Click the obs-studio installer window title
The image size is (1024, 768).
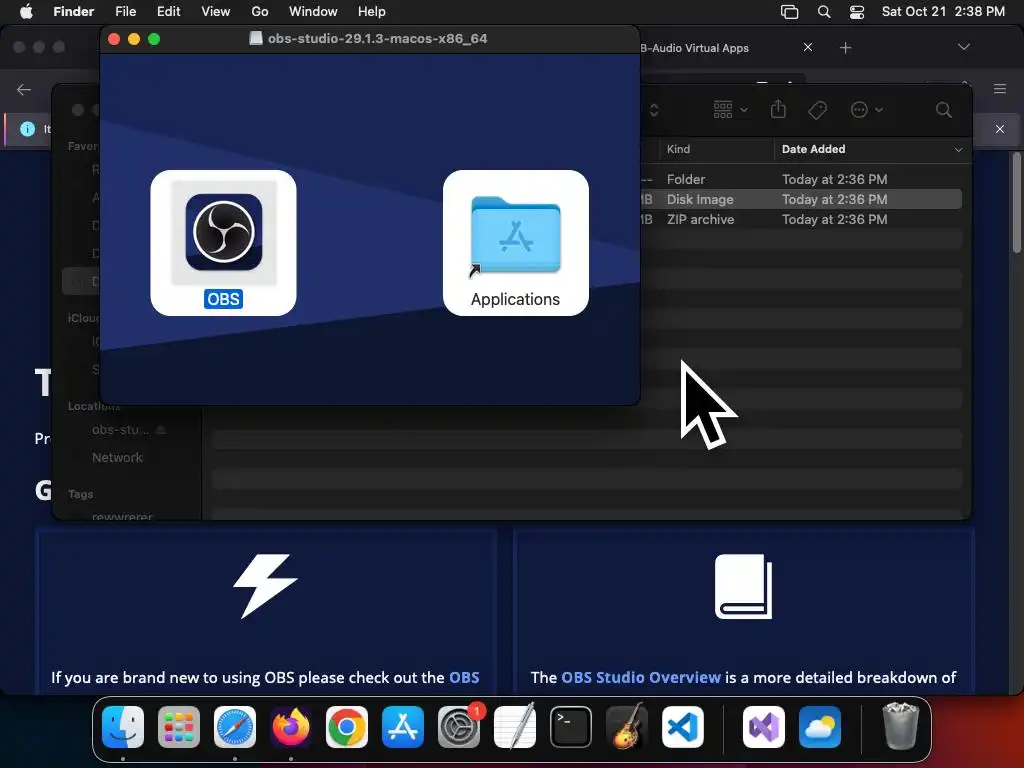[377, 39]
